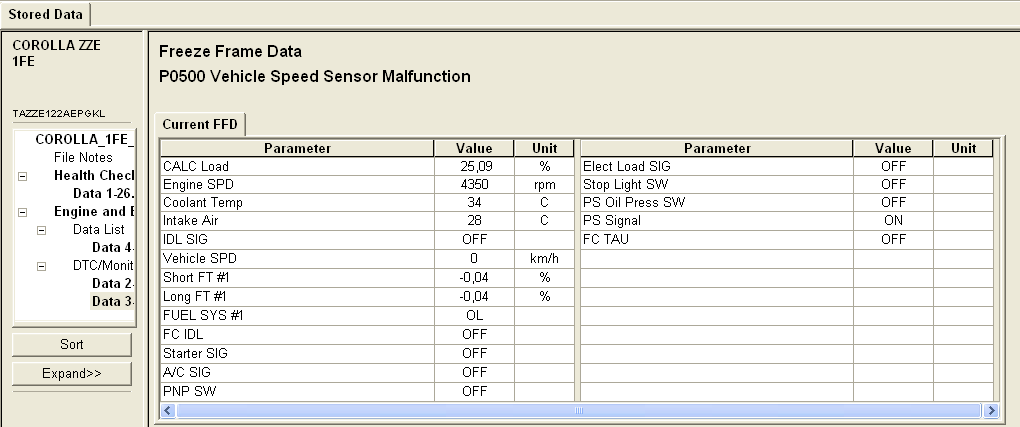Select the Engine SPD parameter row
The height and width of the screenshot is (427, 1020).
coord(296,185)
